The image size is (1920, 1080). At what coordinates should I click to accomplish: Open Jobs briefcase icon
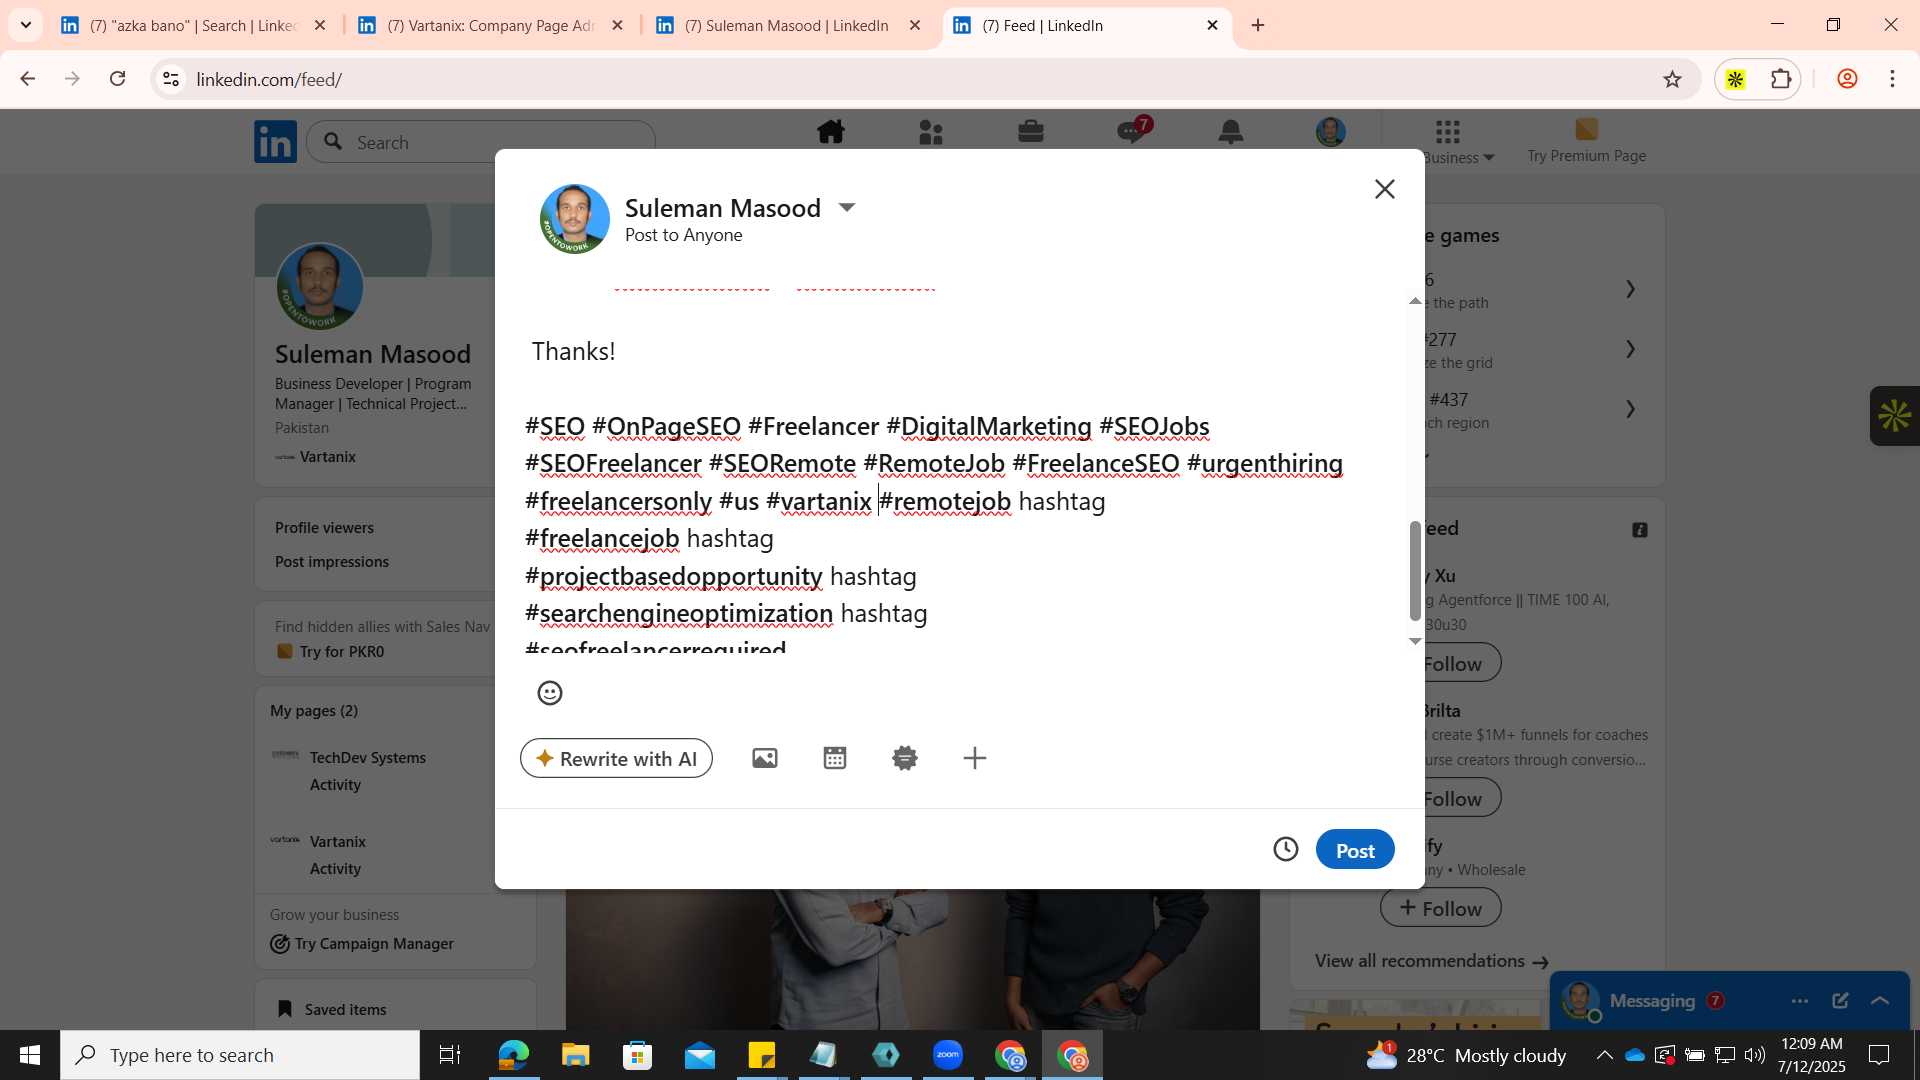[x=1031, y=132]
